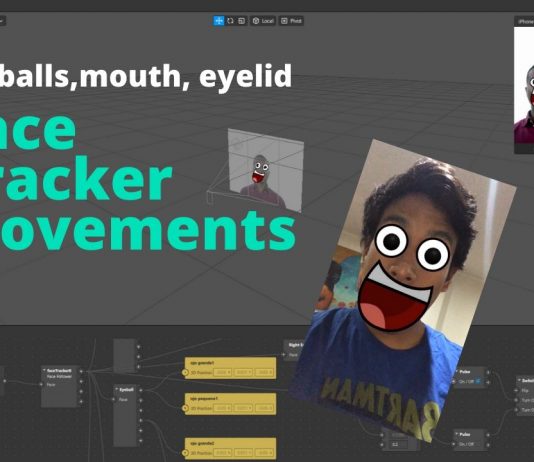Toggle Local coordinate space button
Image resolution: width=534 pixels, height=462 pixels.
click(x=263, y=21)
